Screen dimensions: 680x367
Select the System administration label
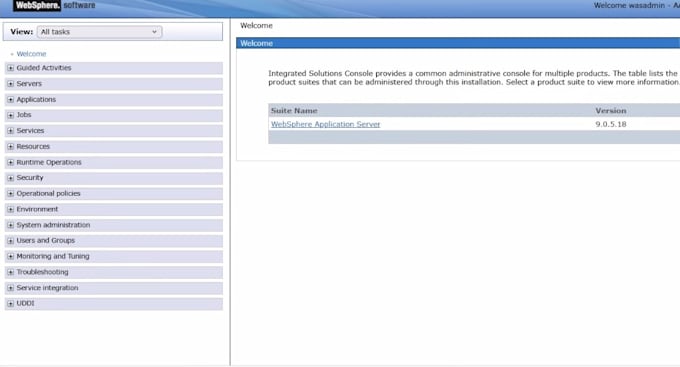53,225
